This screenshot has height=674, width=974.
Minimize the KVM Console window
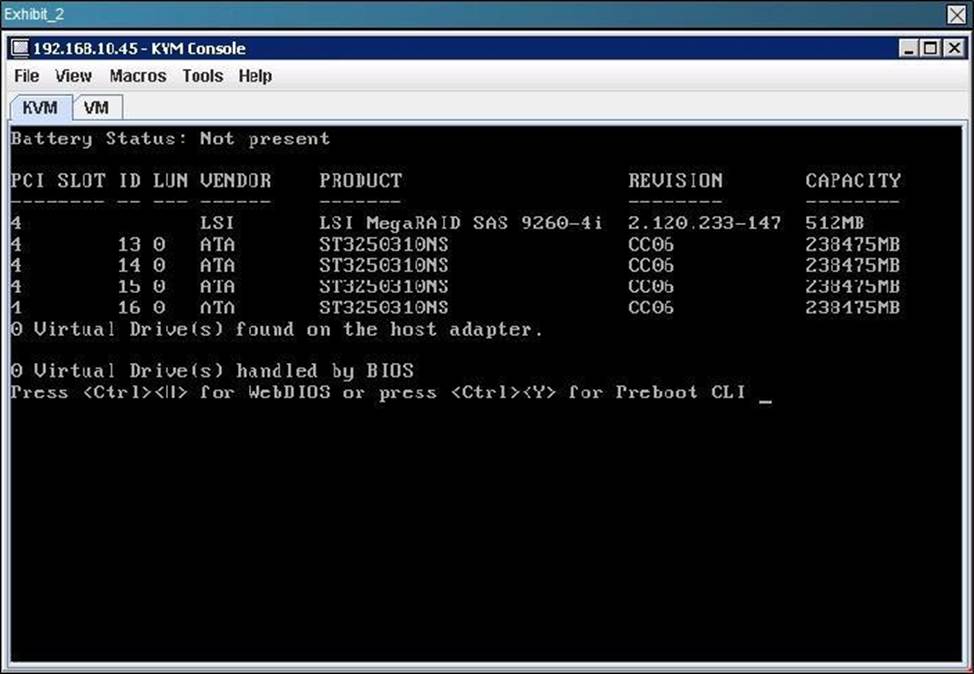coord(909,48)
